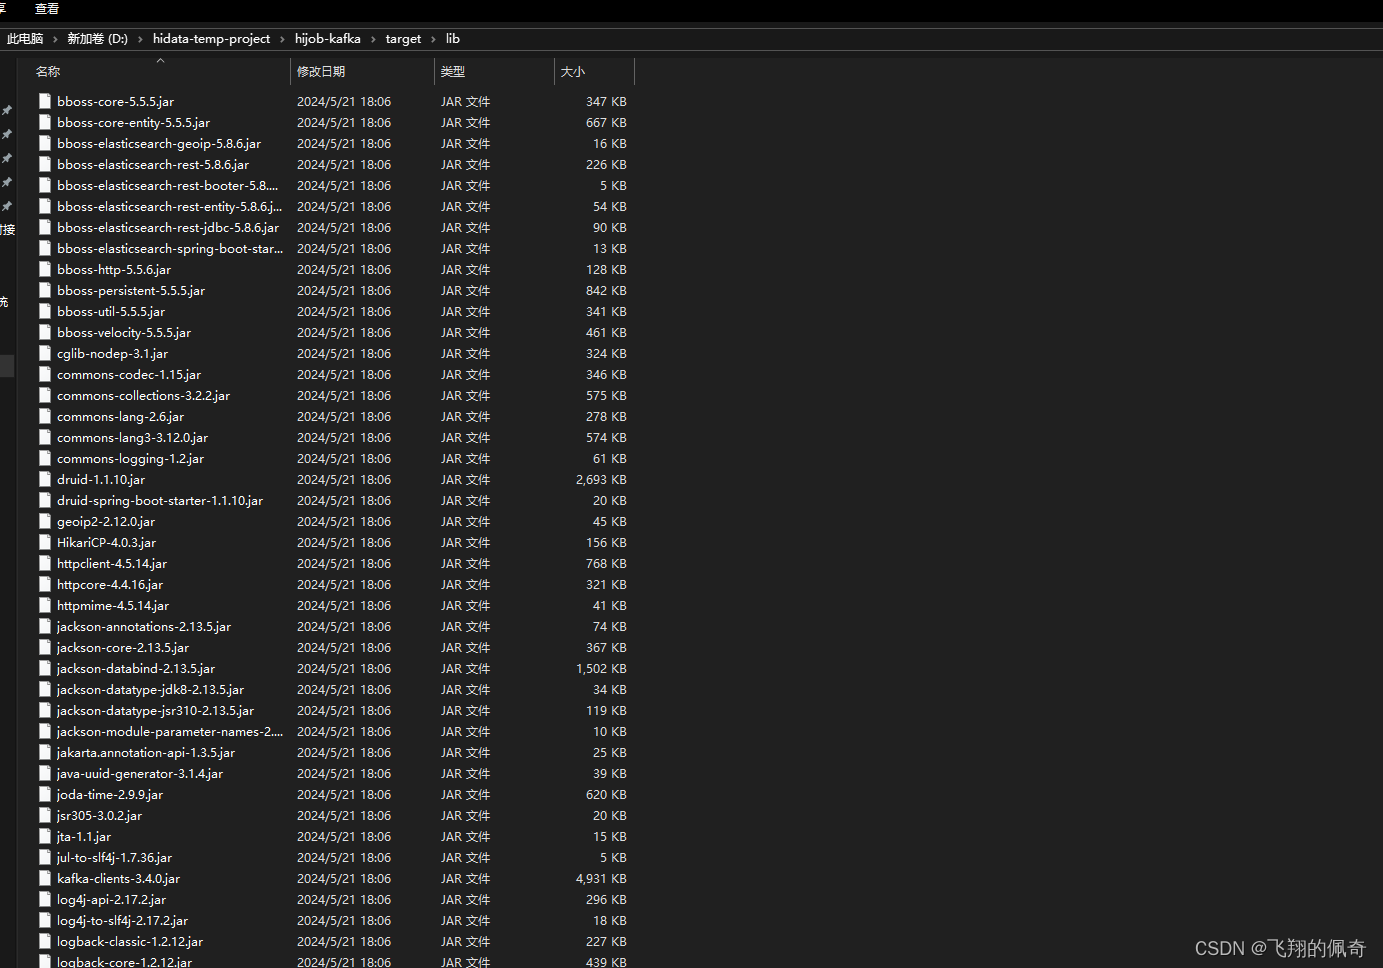The image size is (1383, 968).
Task: Click the file icon of joda-time-2.9.9.jar
Action: (45, 794)
